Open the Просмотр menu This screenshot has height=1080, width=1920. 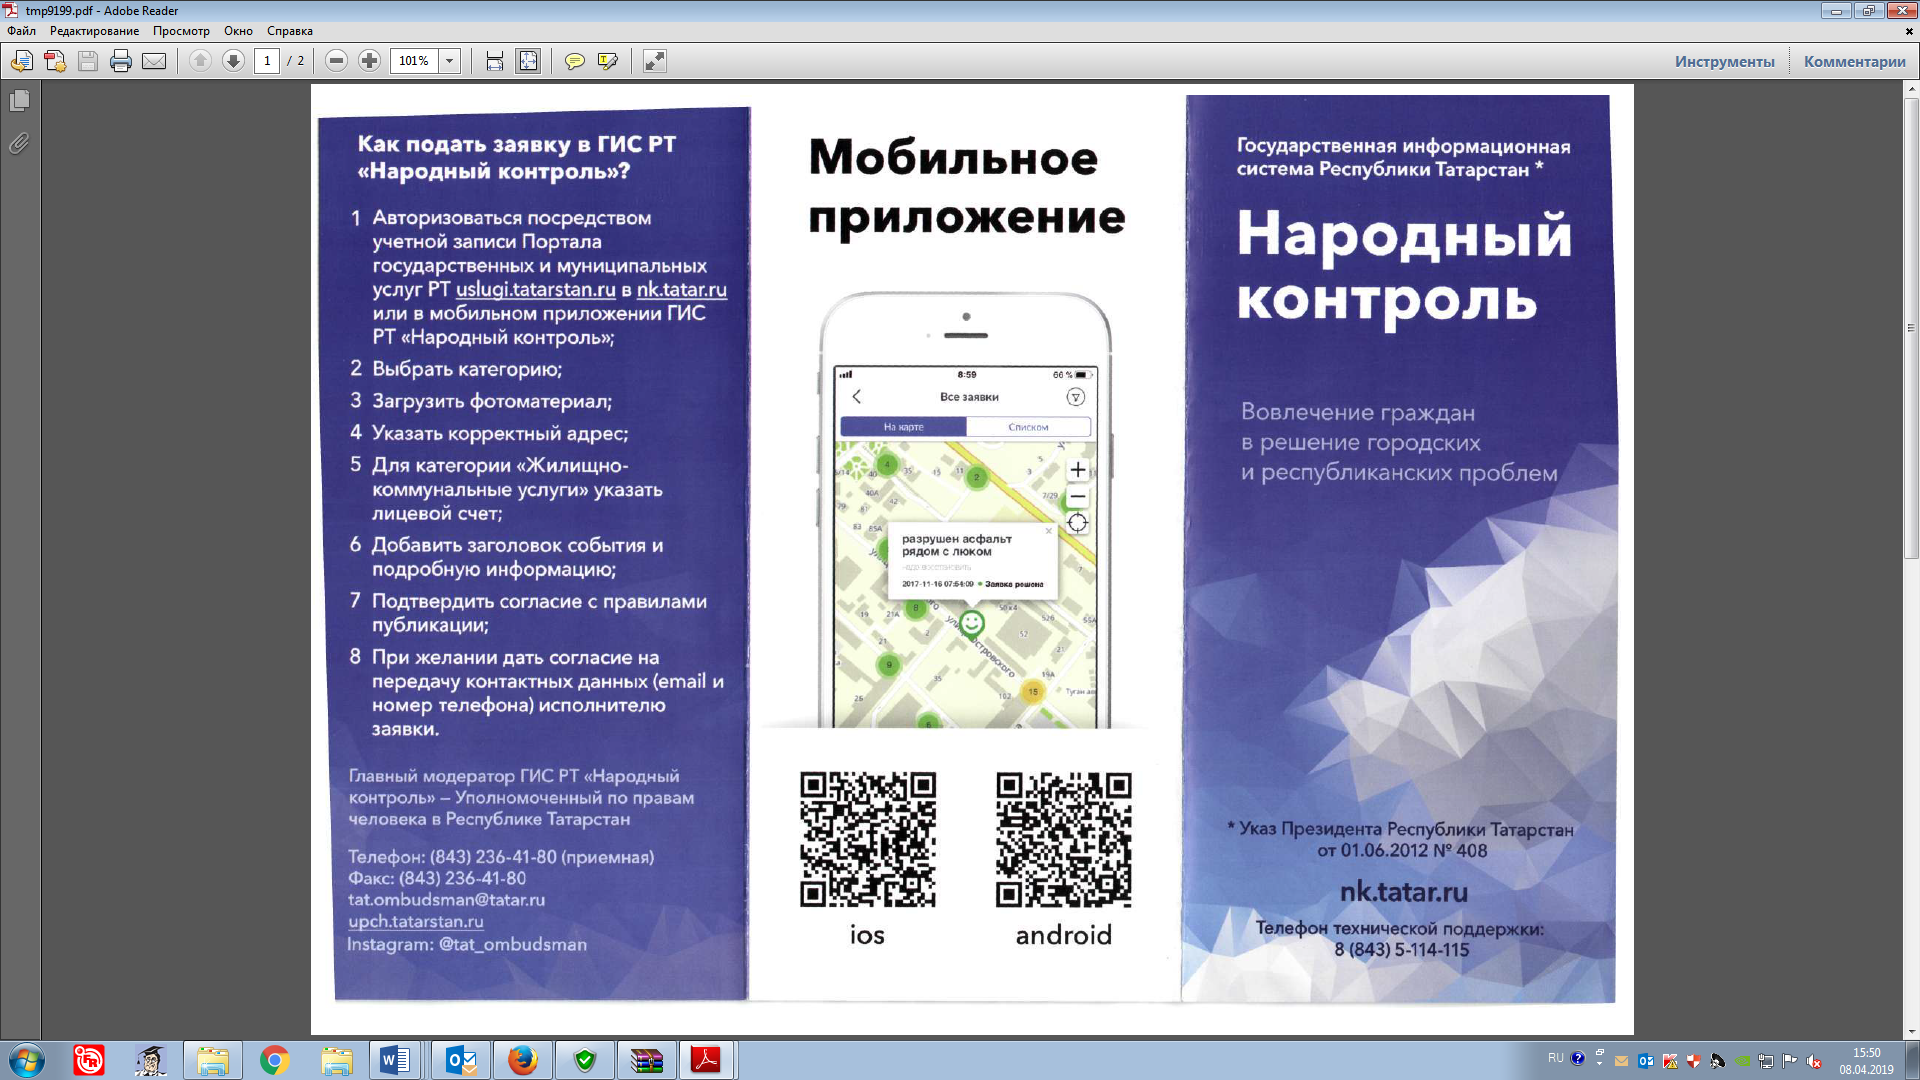point(181,31)
